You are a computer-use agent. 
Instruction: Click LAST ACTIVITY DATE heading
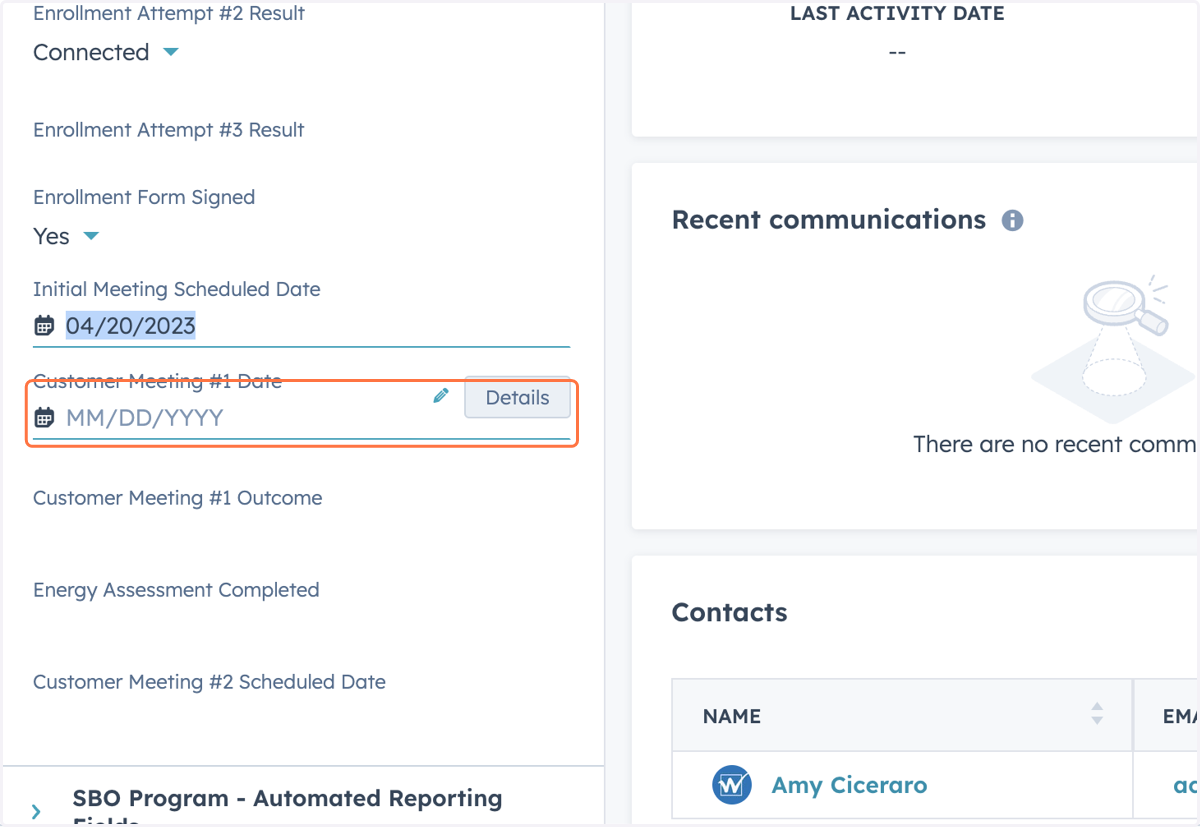897,14
